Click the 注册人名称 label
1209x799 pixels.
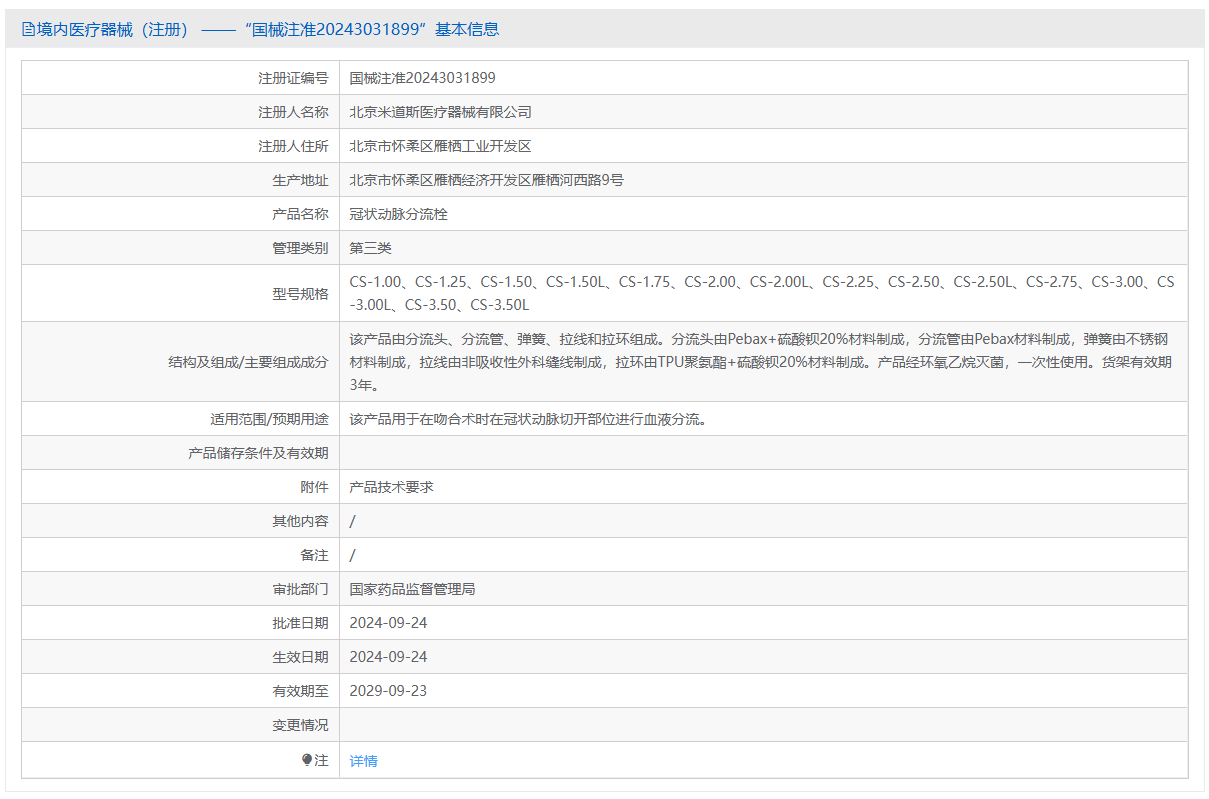point(293,112)
